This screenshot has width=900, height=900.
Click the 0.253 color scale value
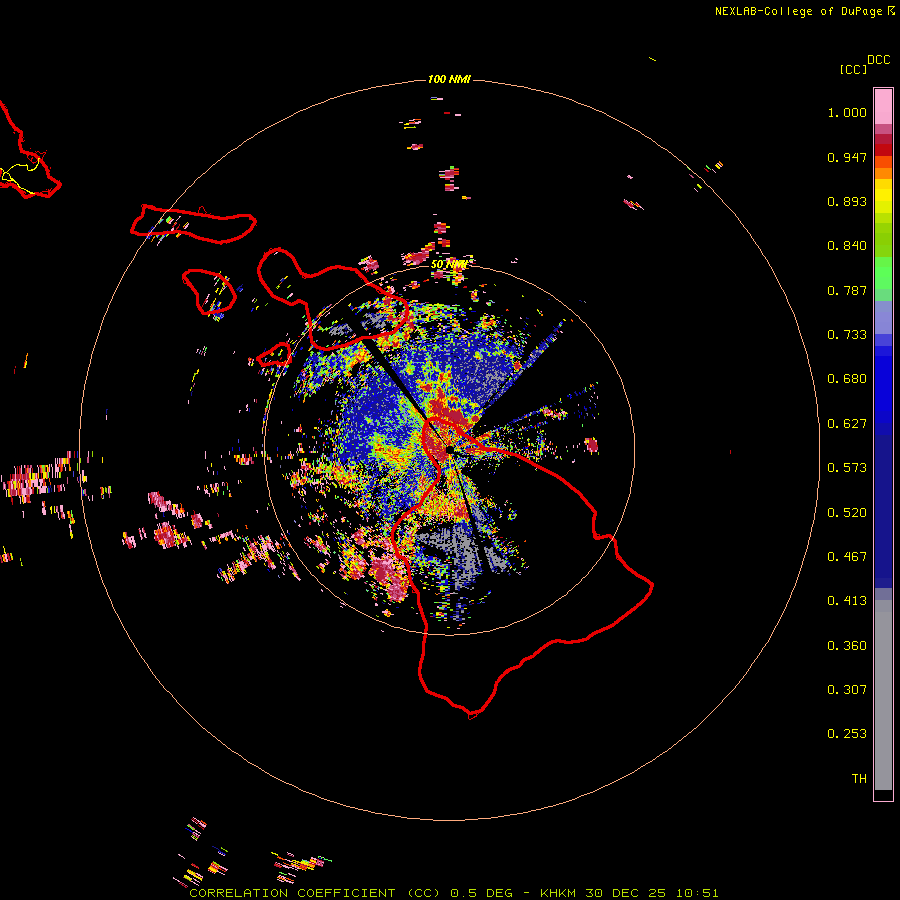pyautogui.click(x=847, y=734)
